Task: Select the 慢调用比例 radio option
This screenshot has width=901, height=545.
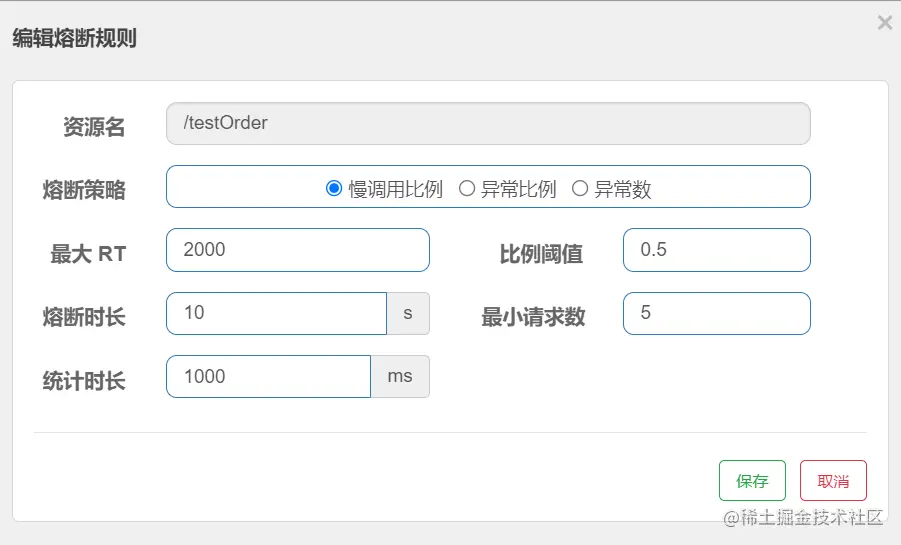Action: (x=334, y=189)
